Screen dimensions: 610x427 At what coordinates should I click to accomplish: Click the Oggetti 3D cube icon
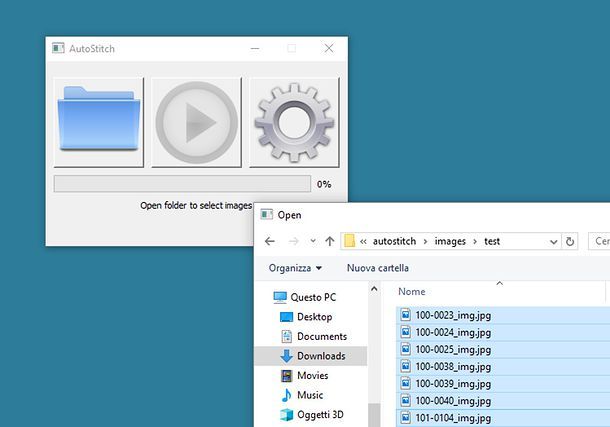tap(287, 415)
